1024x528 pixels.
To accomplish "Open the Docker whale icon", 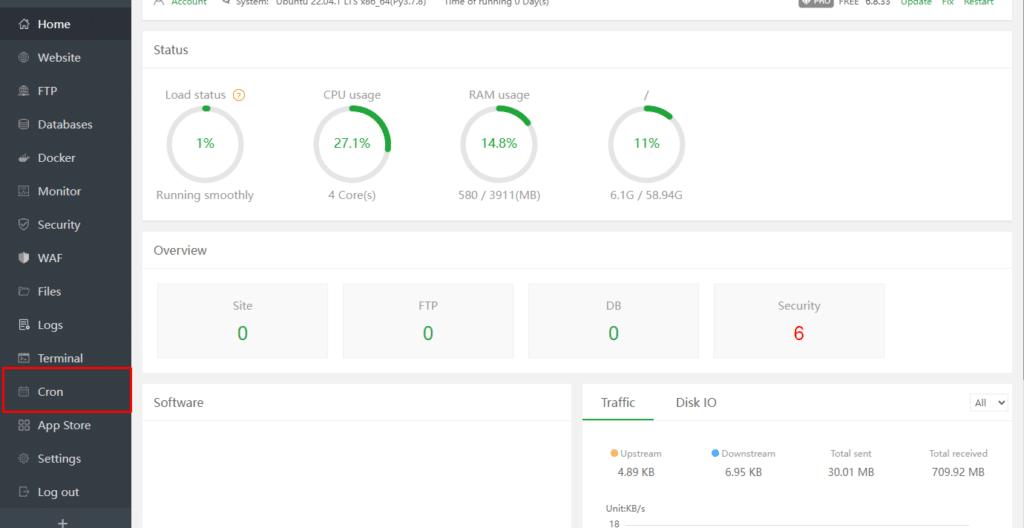I will pos(24,158).
